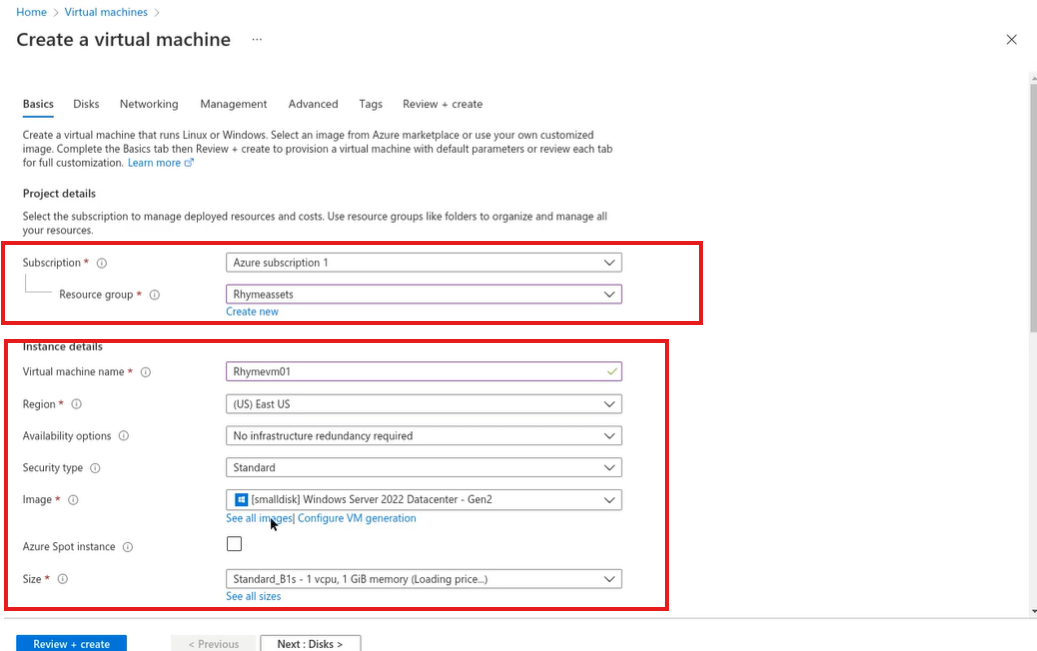The image size is (1037, 651).
Task: Click the Virtual machine name info icon
Action: point(145,372)
